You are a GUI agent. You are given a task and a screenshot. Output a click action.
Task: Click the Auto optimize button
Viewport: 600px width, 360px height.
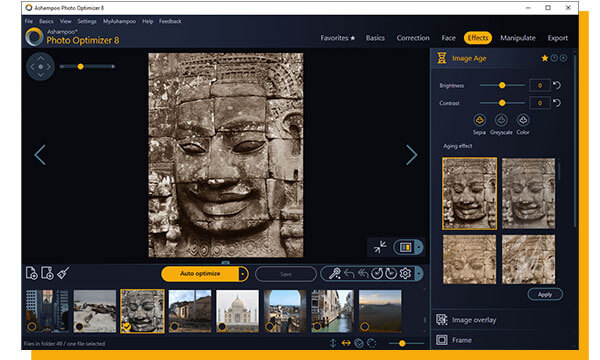(x=200, y=274)
